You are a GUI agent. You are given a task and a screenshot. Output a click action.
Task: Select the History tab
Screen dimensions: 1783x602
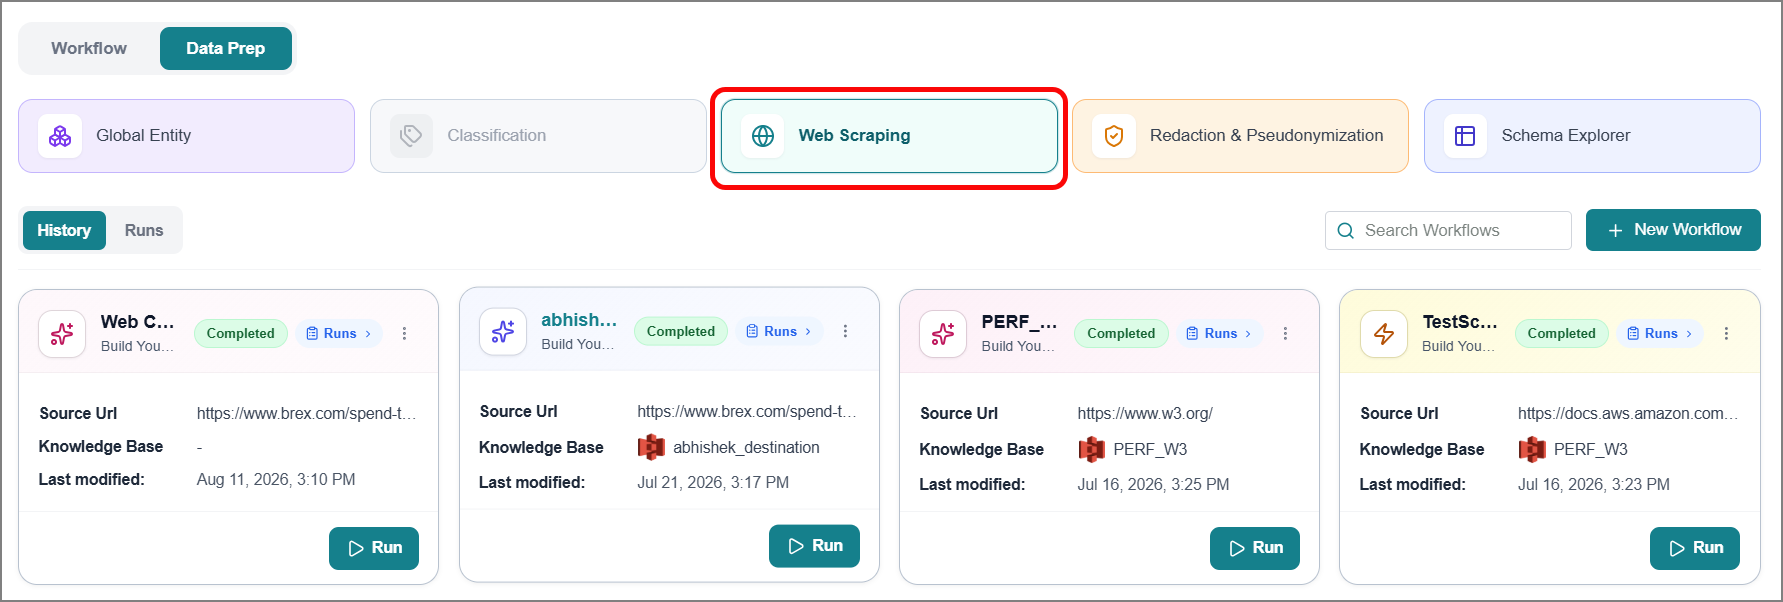point(64,230)
